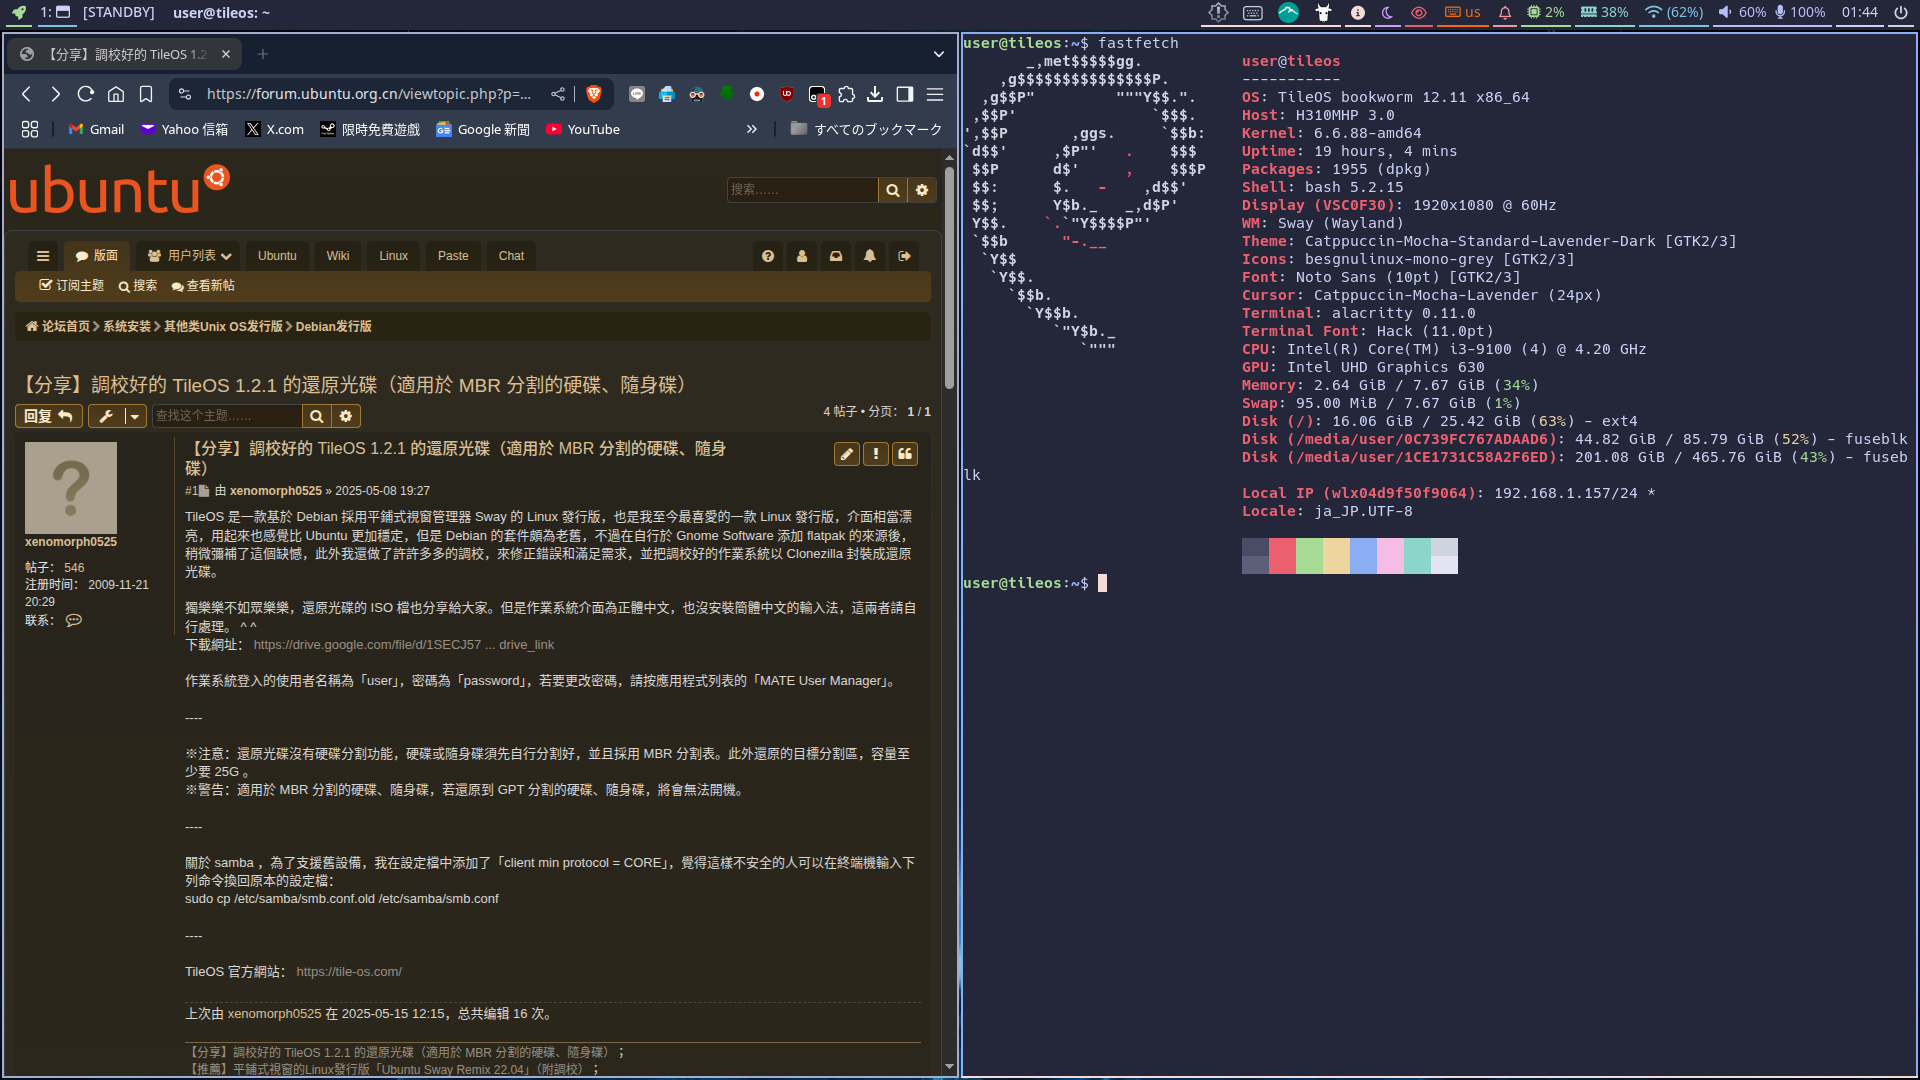Open the YouTube bookmark
The image size is (1920, 1080).
coord(583,129)
